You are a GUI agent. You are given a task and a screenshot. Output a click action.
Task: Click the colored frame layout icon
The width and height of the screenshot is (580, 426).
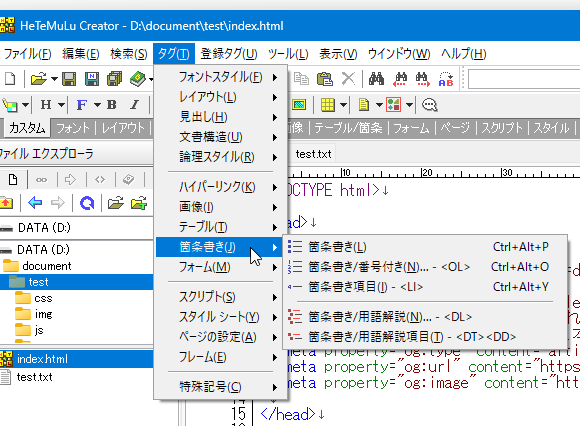(394, 105)
